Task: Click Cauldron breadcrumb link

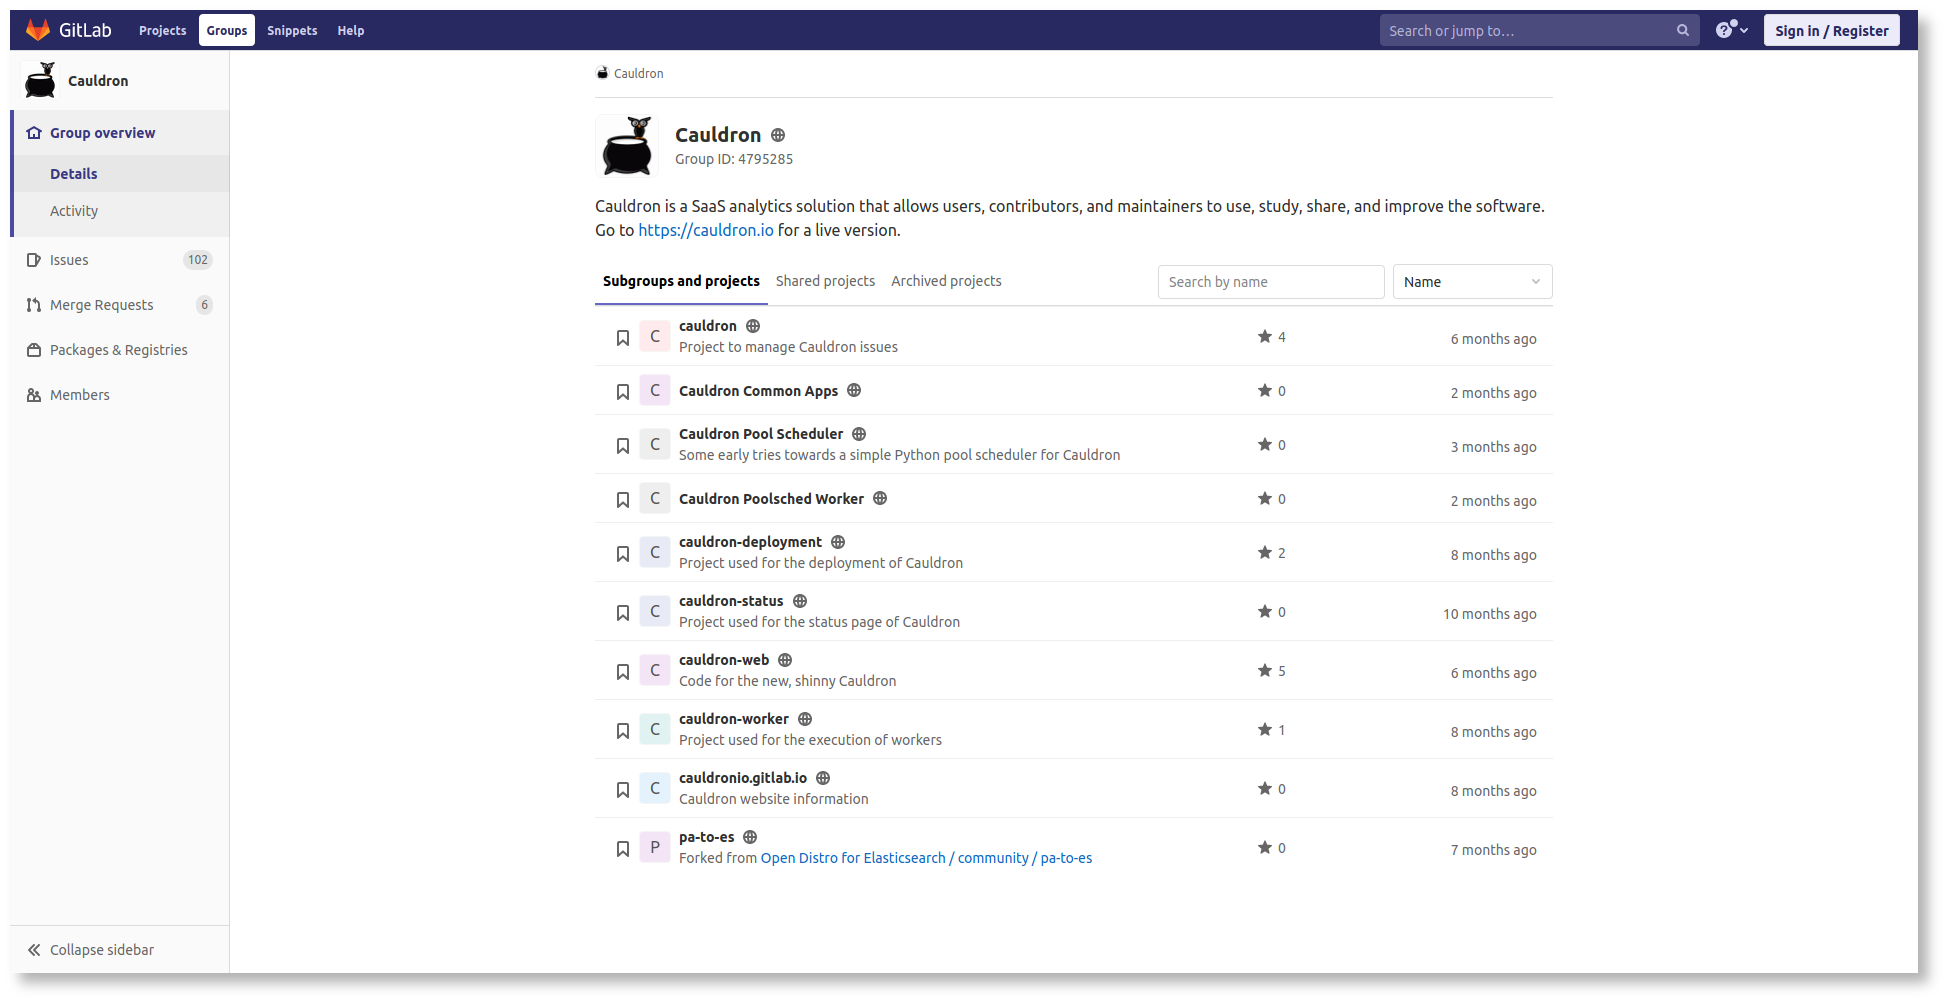Action: click(638, 73)
